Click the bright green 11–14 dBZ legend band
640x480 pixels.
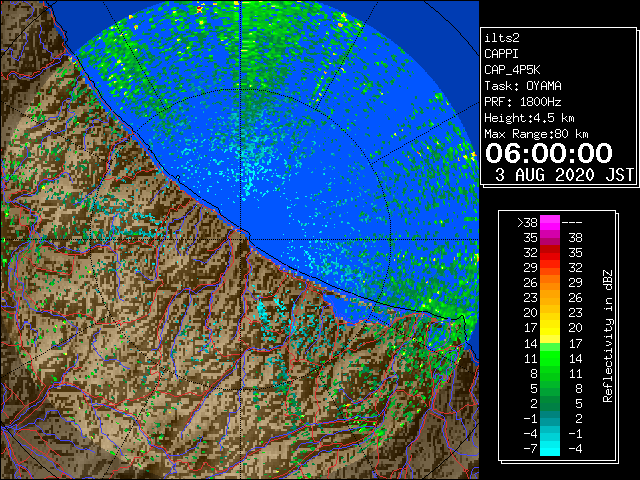pyautogui.click(x=550, y=358)
